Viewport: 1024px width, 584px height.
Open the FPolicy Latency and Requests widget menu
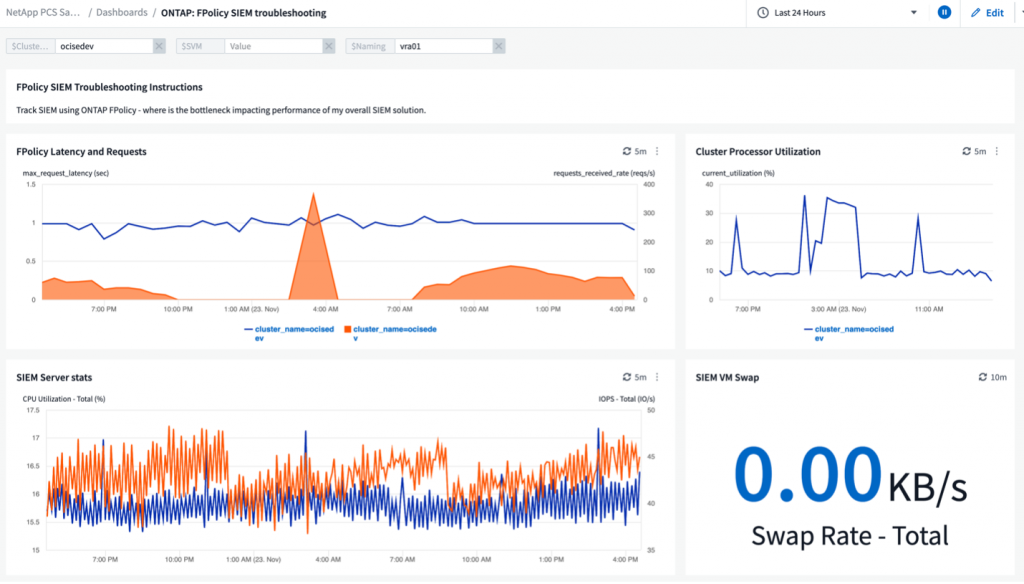(x=657, y=151)
